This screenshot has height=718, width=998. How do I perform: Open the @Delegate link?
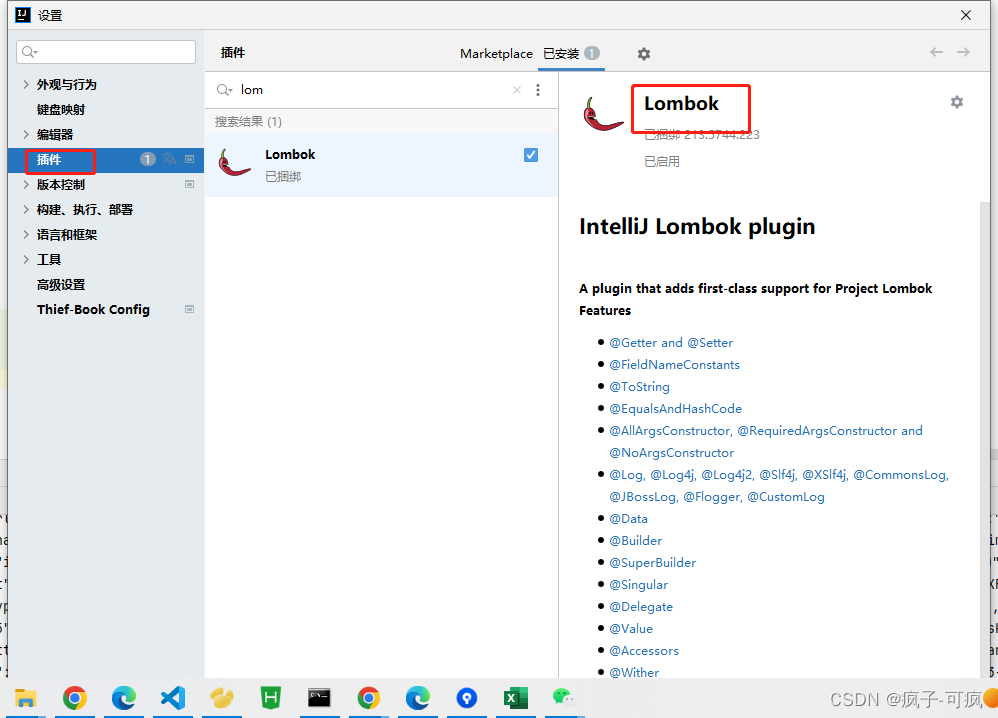[x=641, y=607]
